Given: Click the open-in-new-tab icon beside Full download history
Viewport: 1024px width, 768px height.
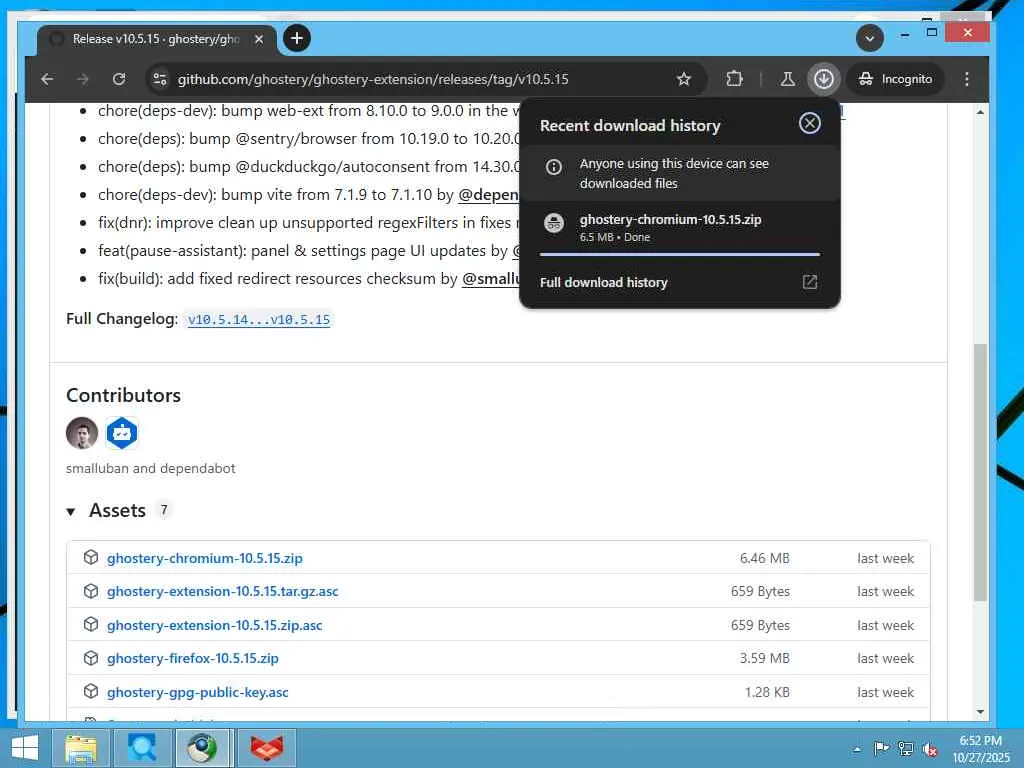Looking at the screenshot, I should click(x=810, y=282).
